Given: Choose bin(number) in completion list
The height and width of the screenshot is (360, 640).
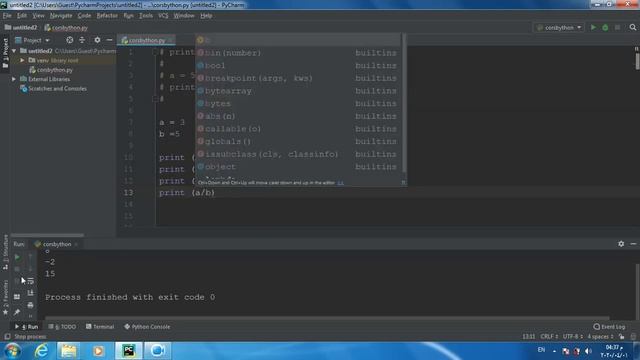Looking at the screenshot, I should pos(298,53).
